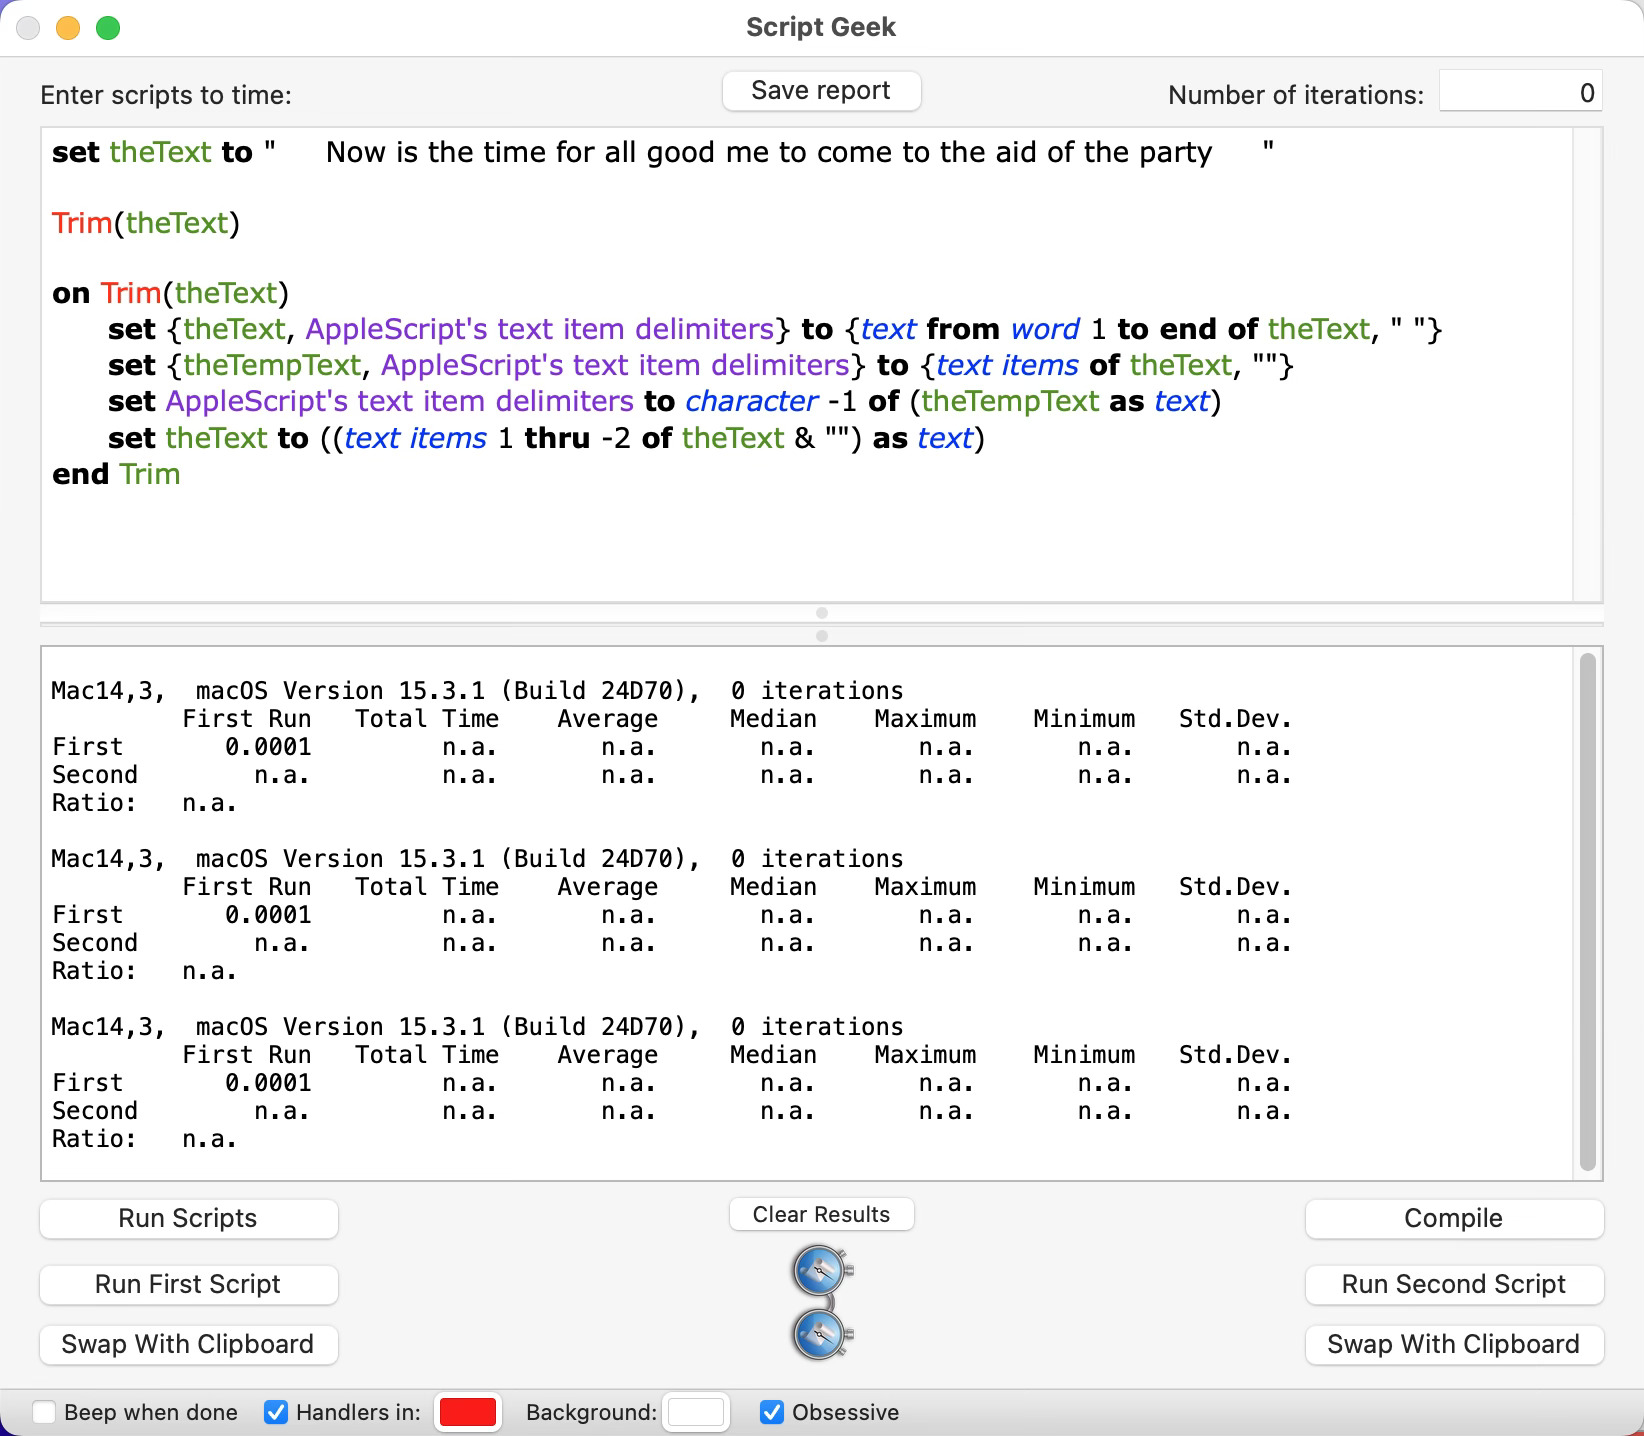
Task: Click the 'end Trim' line in script
Action: click(116, 474)
